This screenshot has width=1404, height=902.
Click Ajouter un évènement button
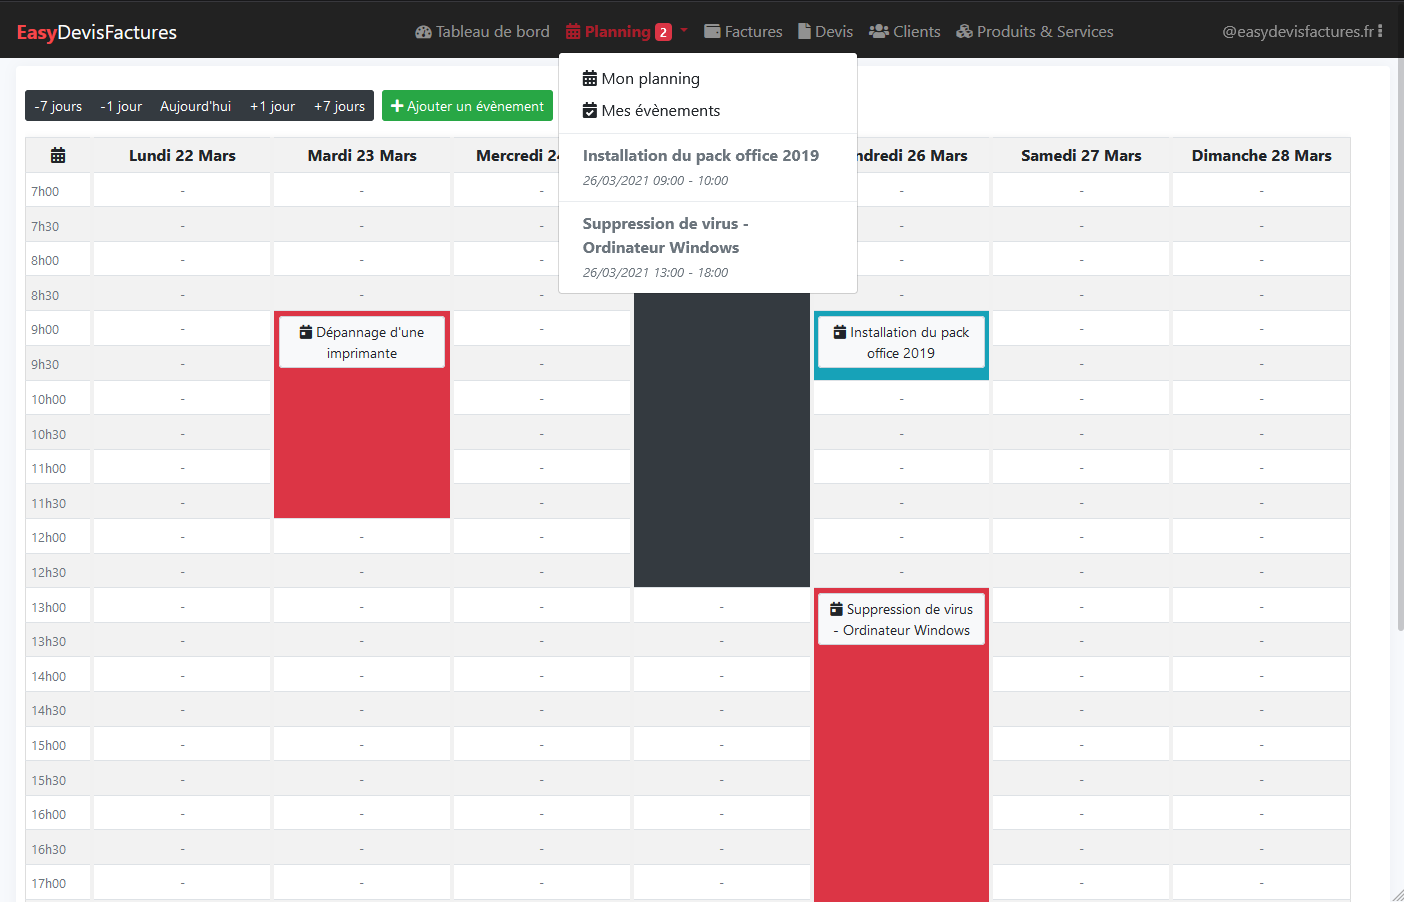click(467, 106)
